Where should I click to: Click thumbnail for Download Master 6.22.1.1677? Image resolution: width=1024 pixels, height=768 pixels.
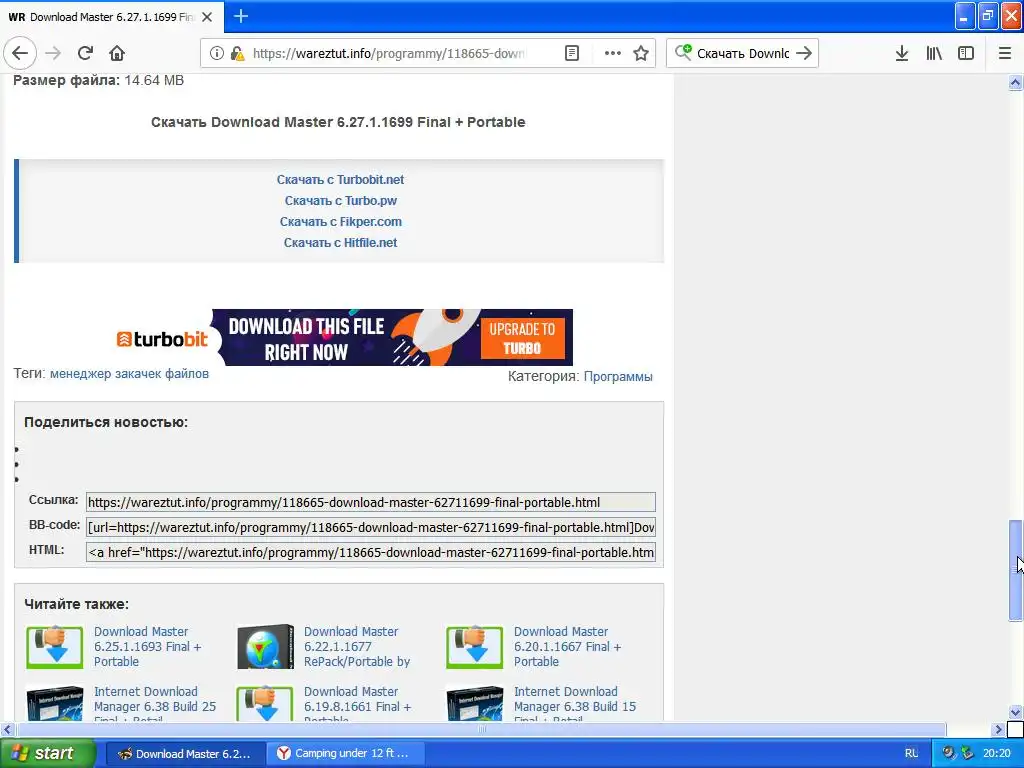264,647
